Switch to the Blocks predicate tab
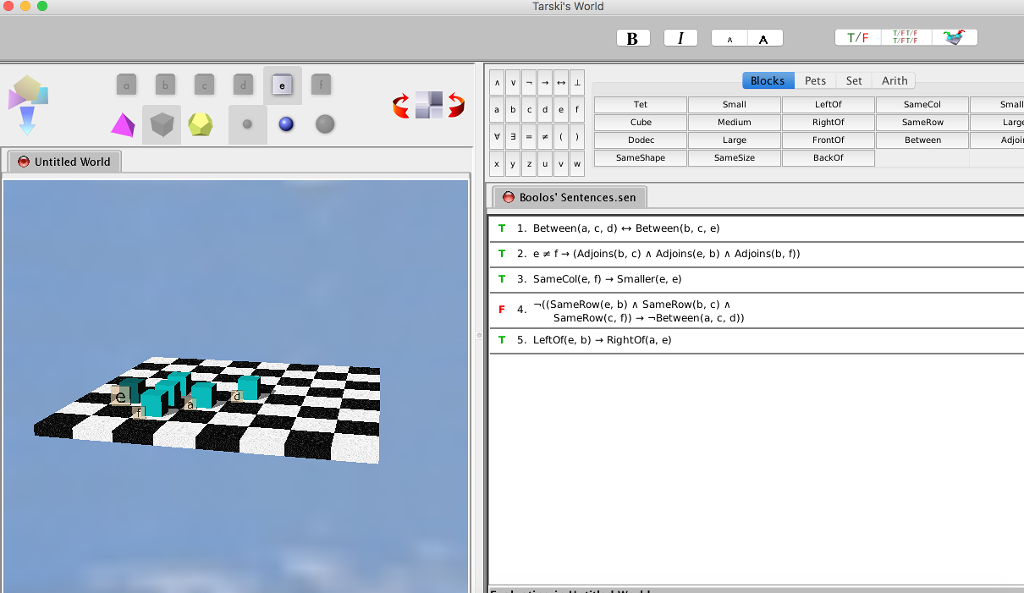This screenshot has height=593, width=1024. click(x=768, y=80)
